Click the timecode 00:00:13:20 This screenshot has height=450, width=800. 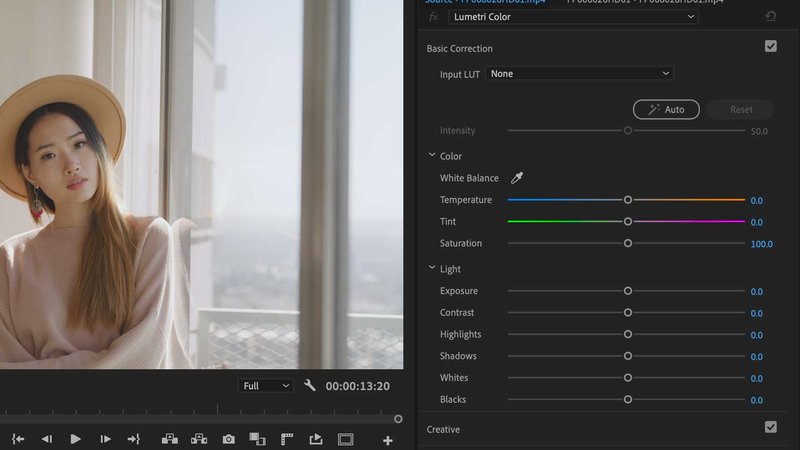358,386
